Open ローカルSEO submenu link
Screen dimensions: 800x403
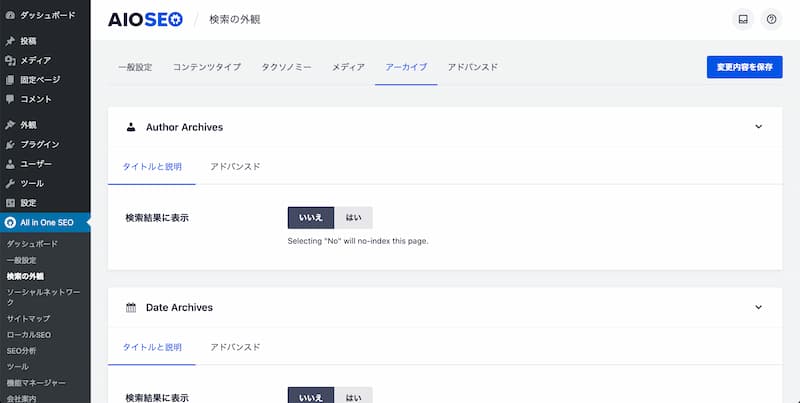point(29,335)
